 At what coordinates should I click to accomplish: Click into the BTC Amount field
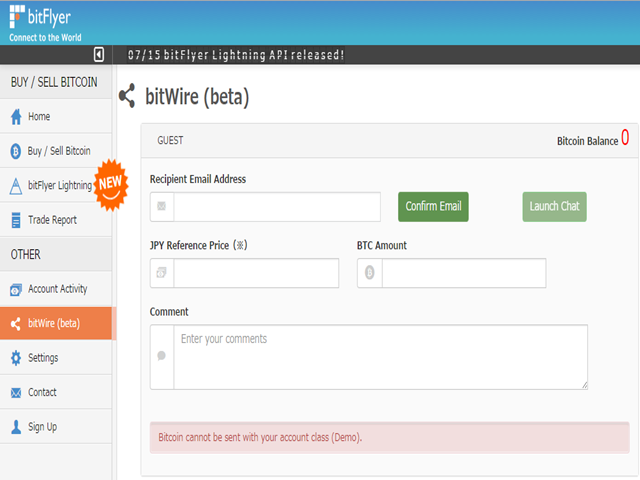(x=463, y=273)
